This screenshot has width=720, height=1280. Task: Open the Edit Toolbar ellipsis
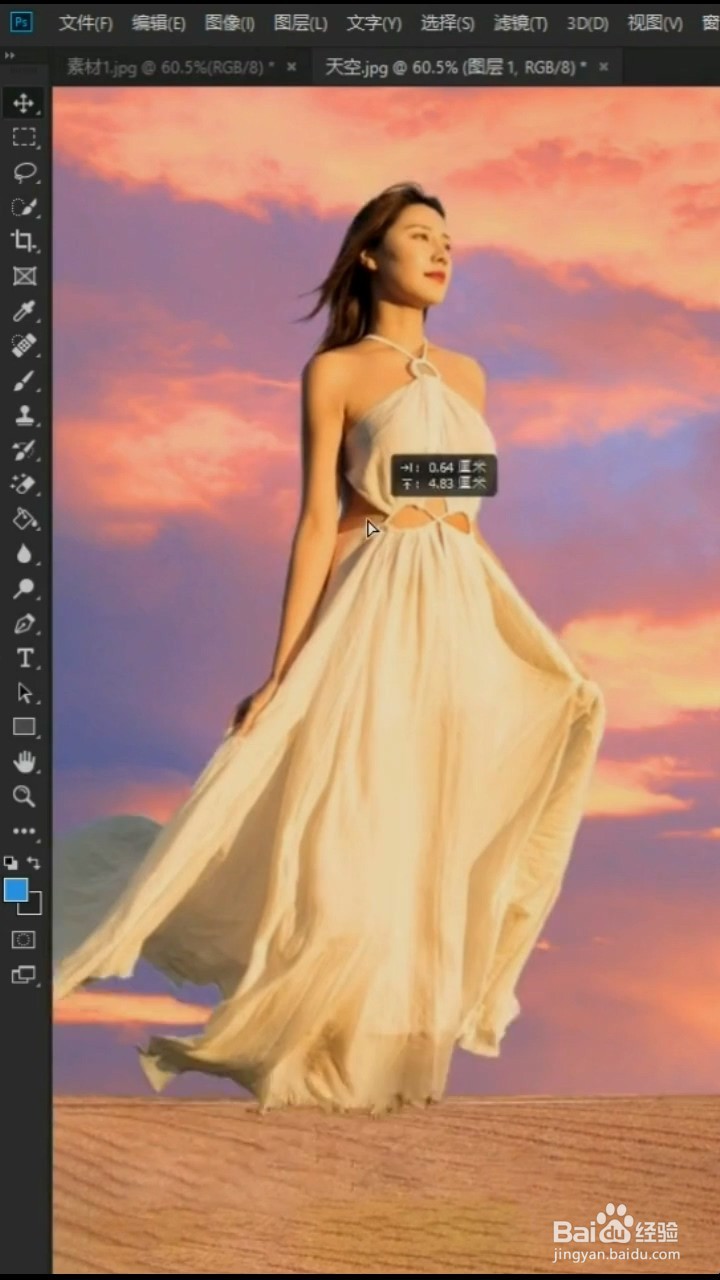[x=24, y=831]
